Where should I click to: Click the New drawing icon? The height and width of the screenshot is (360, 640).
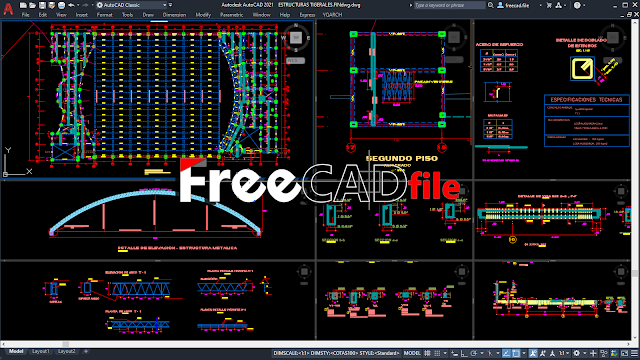coord(23,5)
